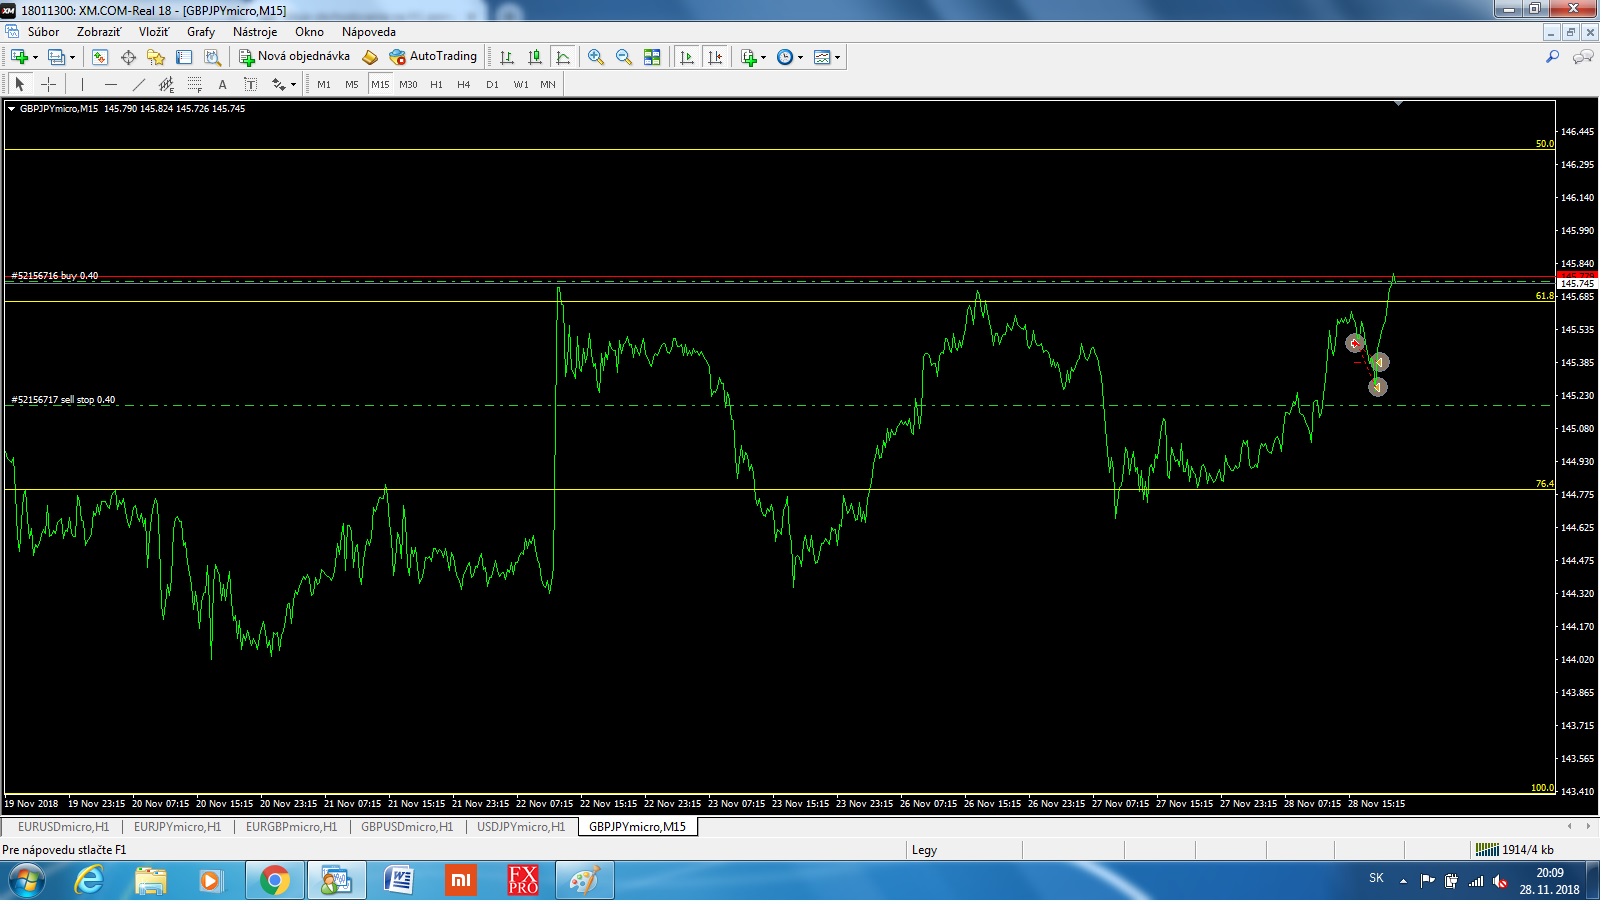
Task: Select the Fibonacci retracement tool
Action: [195, 85]
